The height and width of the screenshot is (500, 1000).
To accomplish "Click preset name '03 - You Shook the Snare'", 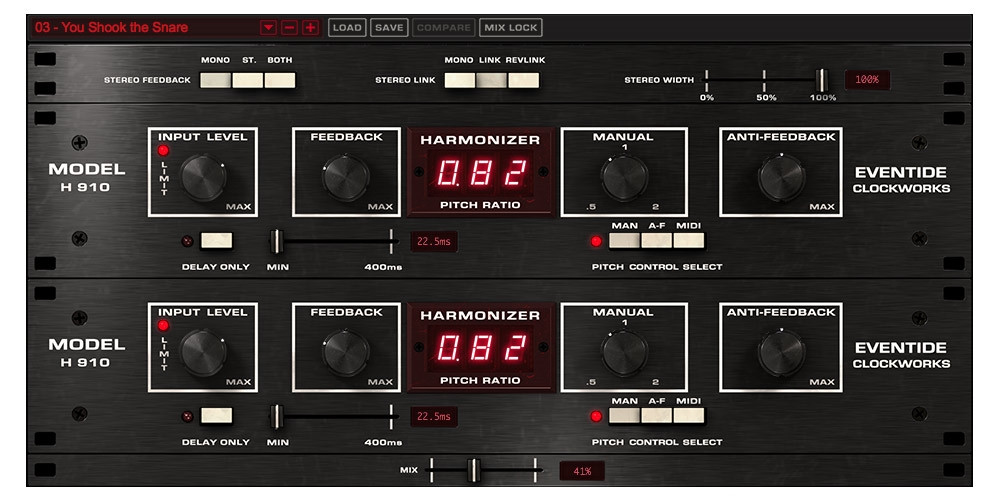I will 112,27.
